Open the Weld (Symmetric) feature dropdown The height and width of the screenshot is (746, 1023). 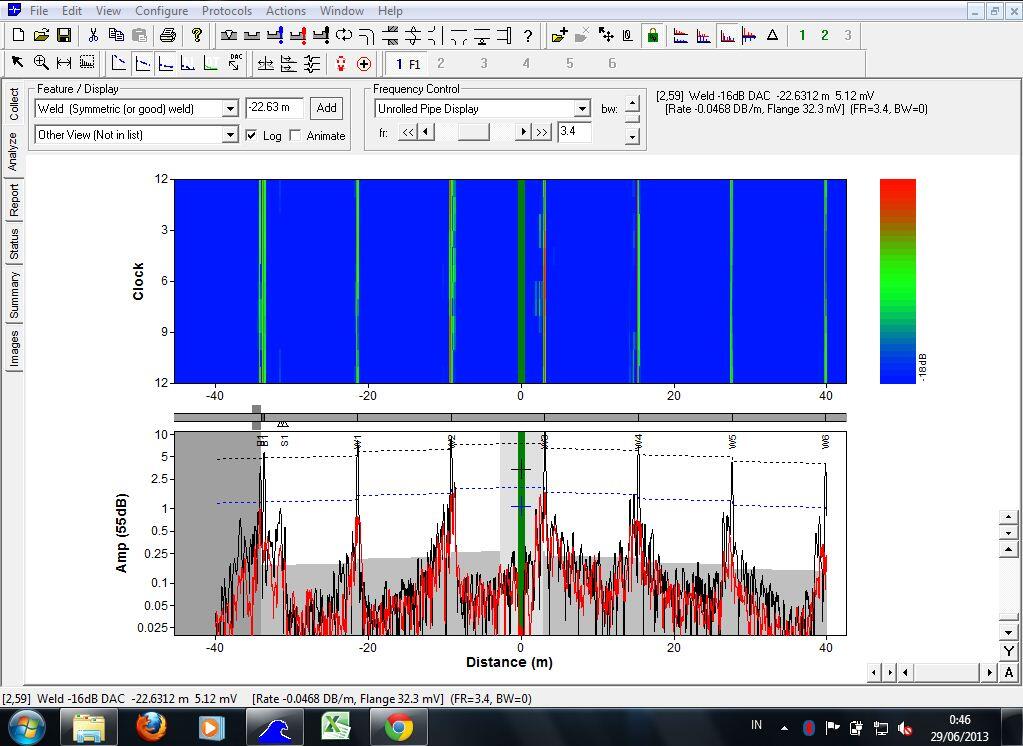tap(230, 108)
